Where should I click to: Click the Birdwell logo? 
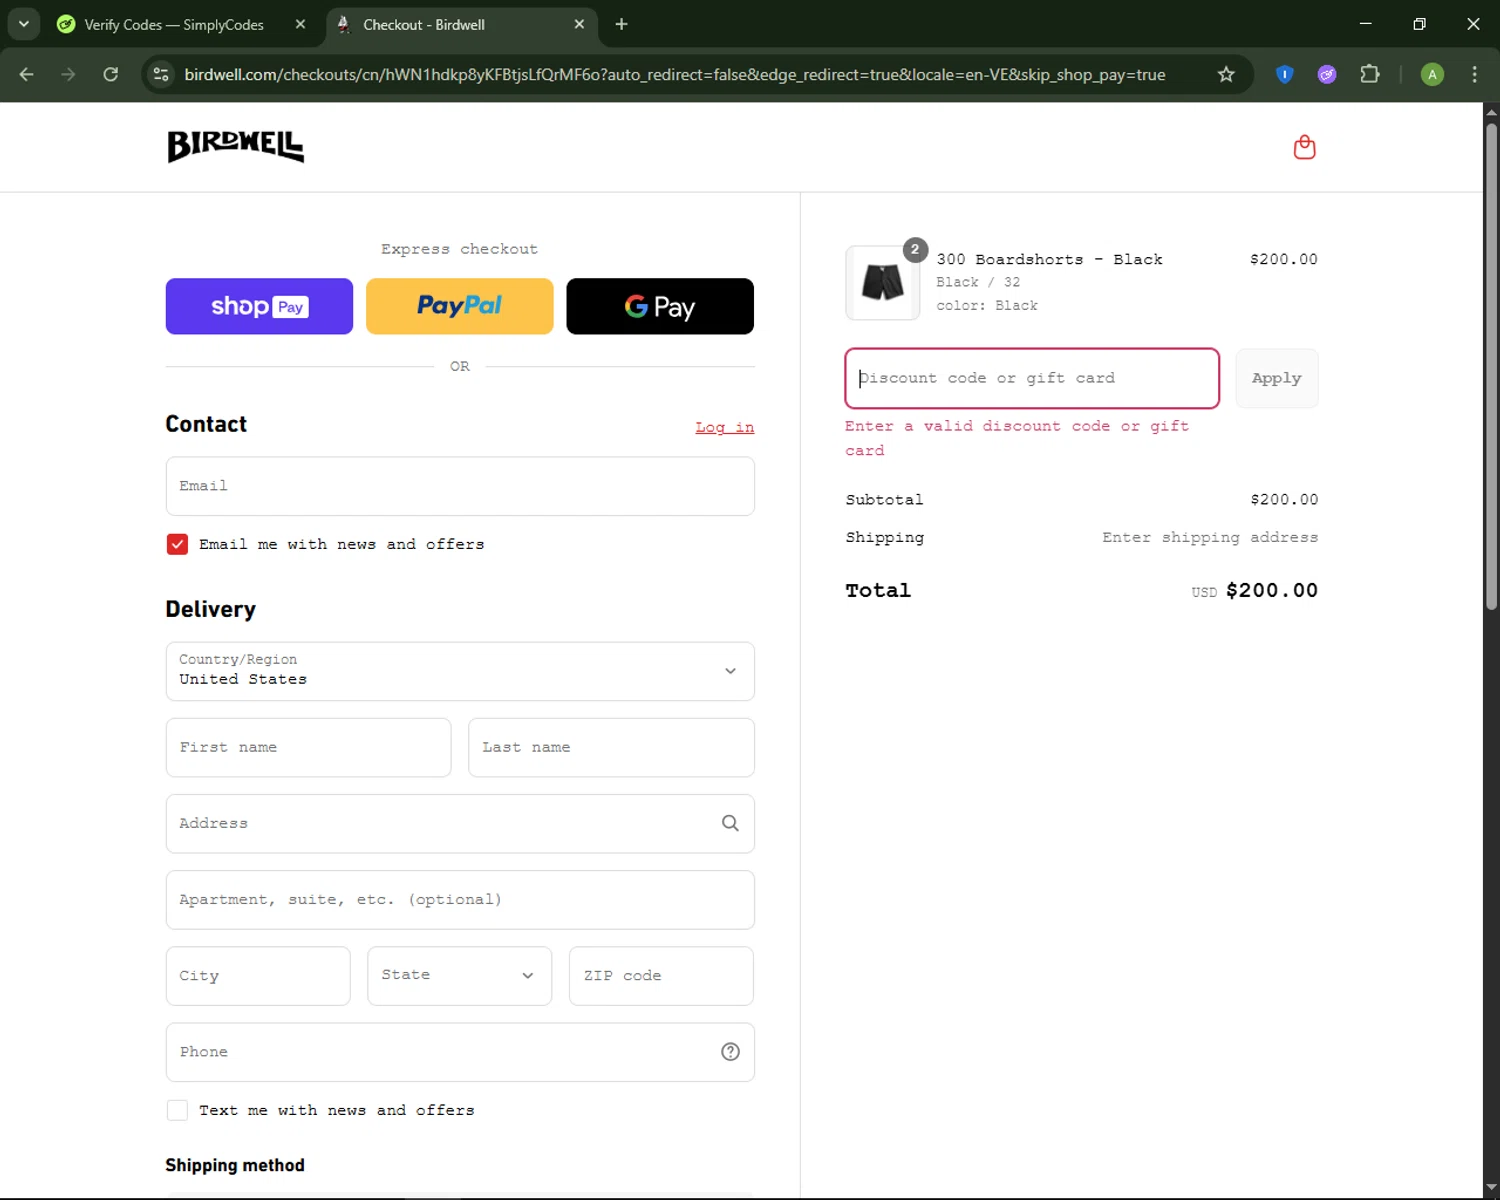235,146
